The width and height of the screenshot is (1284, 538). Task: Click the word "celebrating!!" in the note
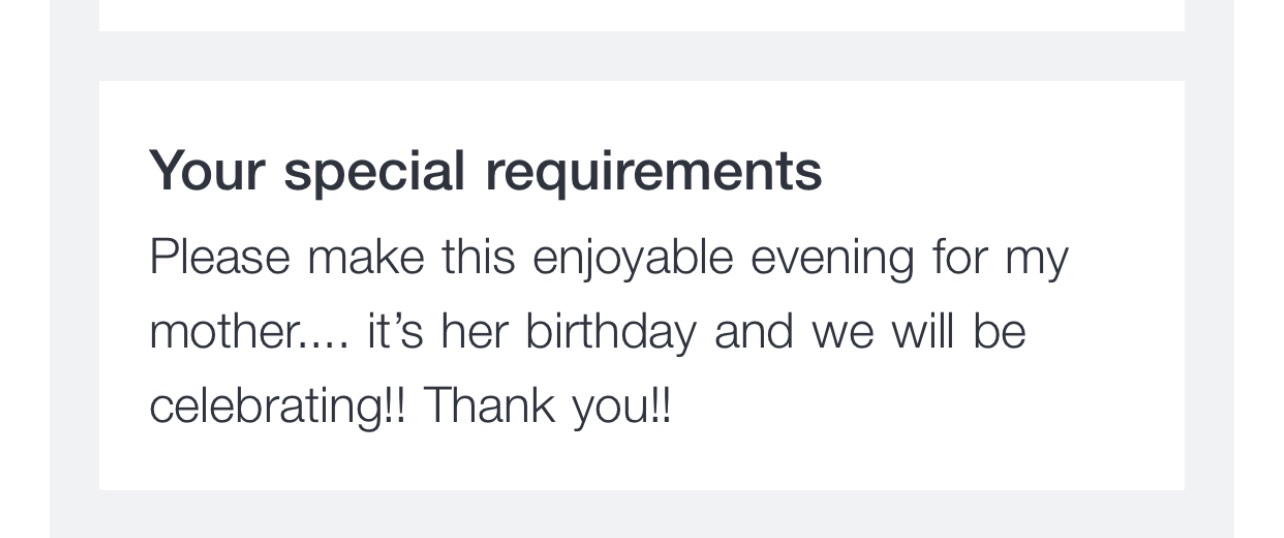pos(278,407)
